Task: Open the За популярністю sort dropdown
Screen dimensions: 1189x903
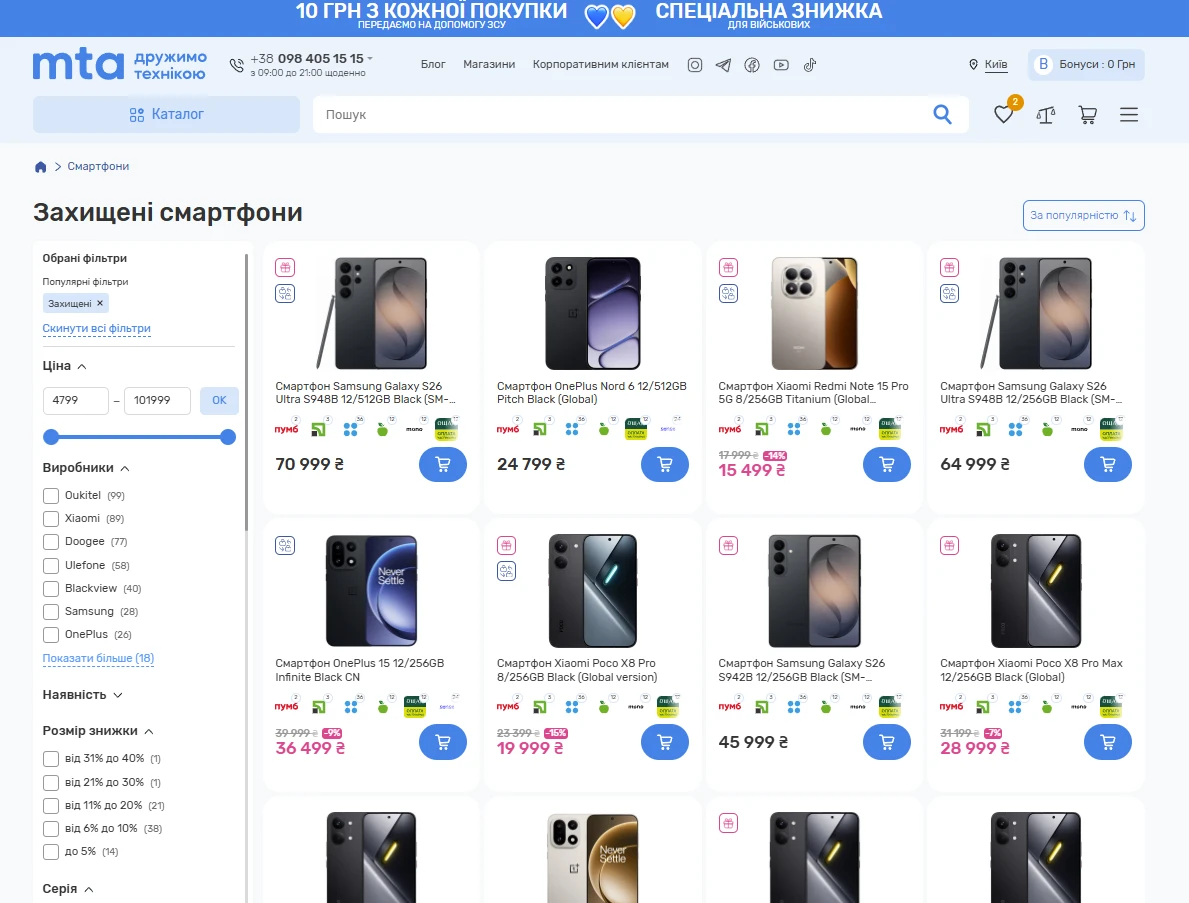Action: pyautogui.click(x=1084, y=215)
